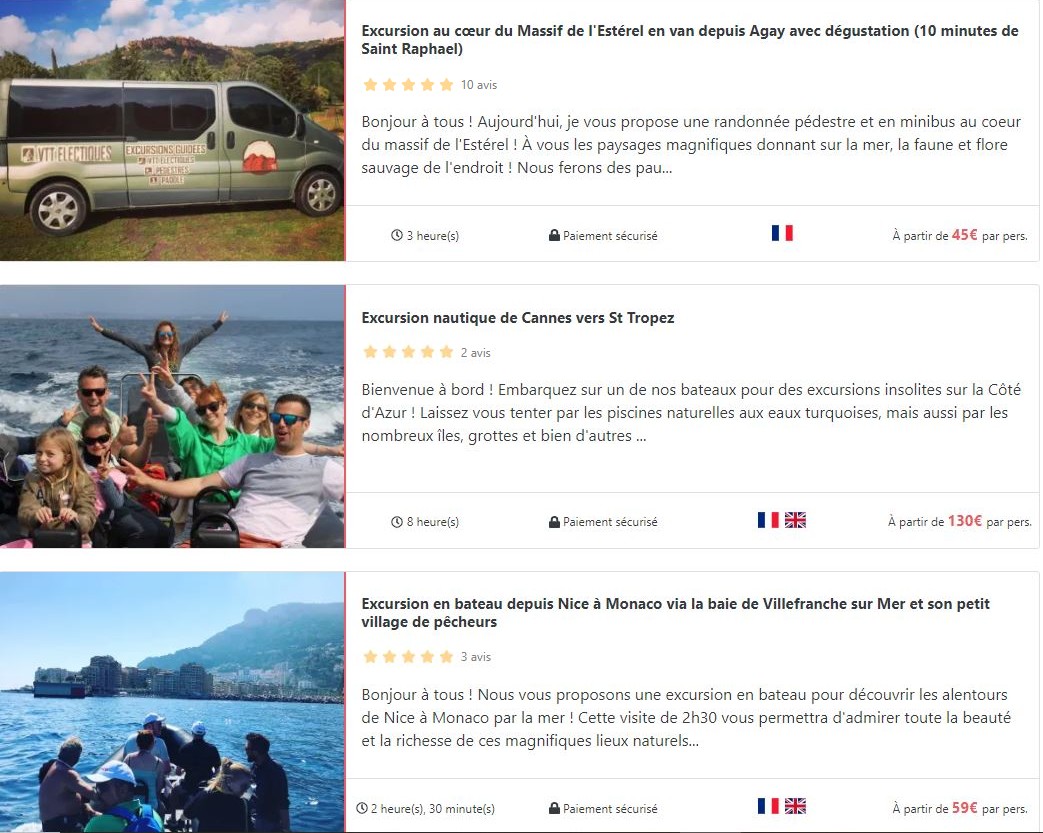The image size is (1043, 833).
Task: Click the padlock icon in the Cannes listing
Action: (554, 522)
